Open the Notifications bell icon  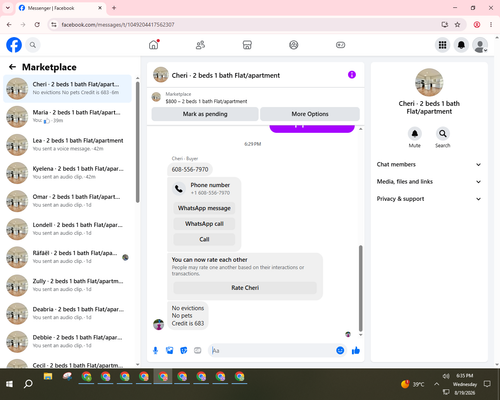(461, 45)
